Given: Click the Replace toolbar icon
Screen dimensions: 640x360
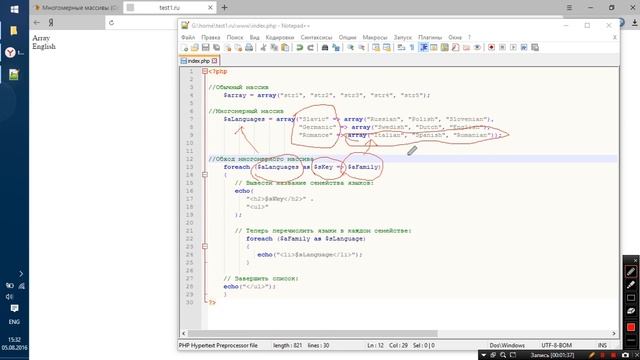Looking at the screenshot, I should (x=336, y=48).
